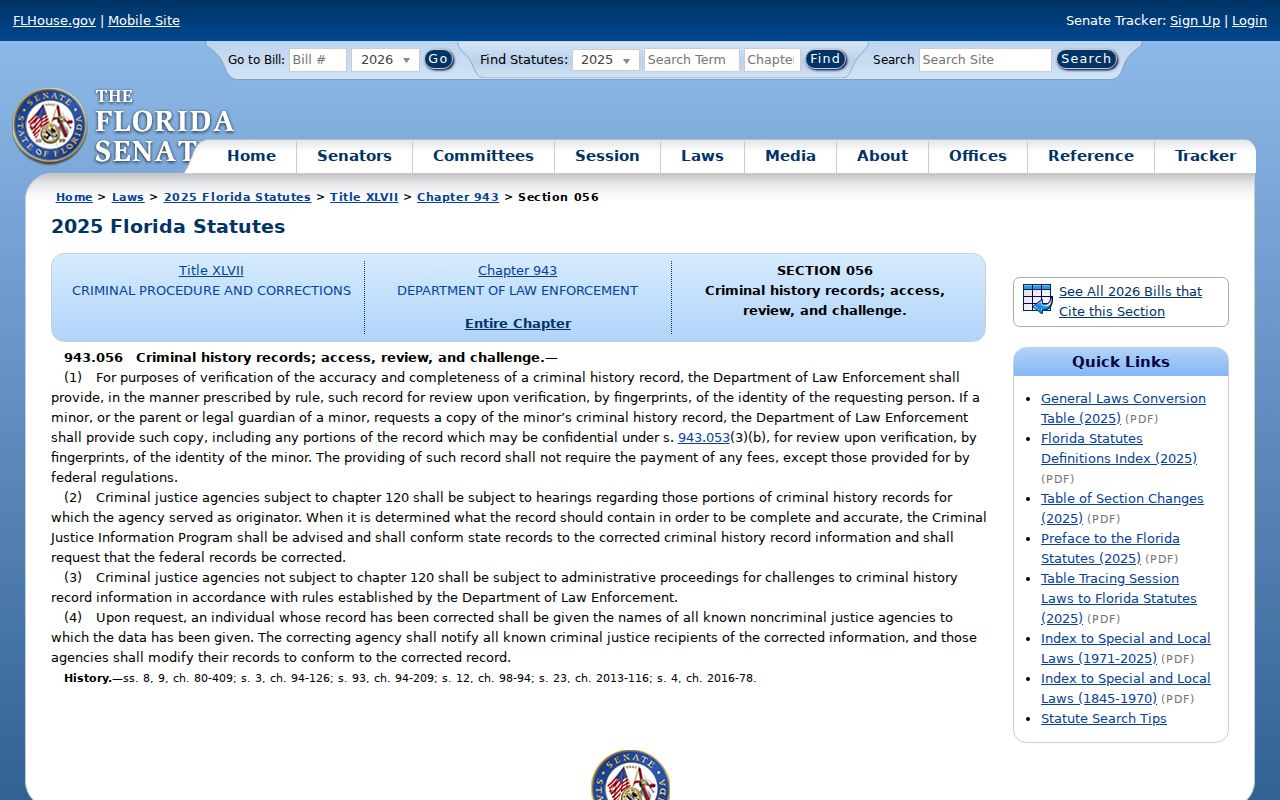The width and height of the screenshot is (1280, 800).
Task: Click the Bill # input field
Action: point(318,60)
